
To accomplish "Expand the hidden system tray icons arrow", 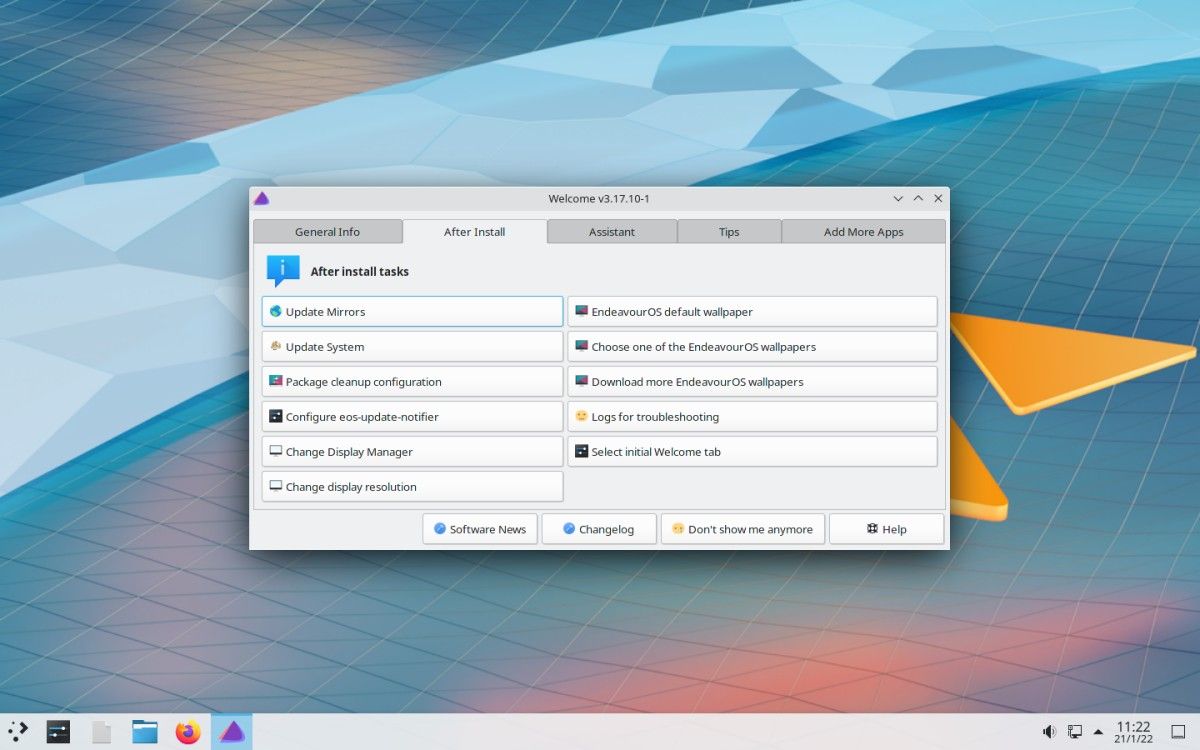I will (1097, 731).
